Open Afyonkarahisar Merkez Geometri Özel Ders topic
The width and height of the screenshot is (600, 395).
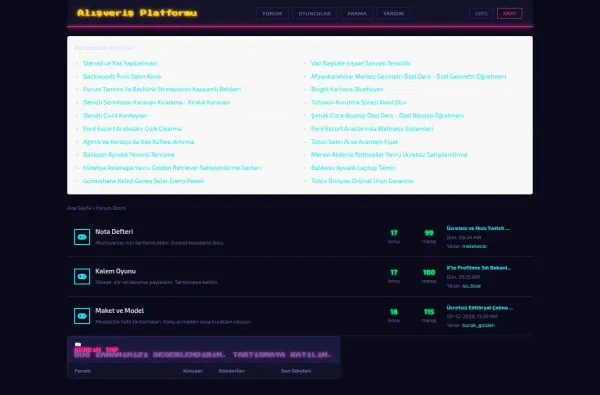tap(409, 76)
